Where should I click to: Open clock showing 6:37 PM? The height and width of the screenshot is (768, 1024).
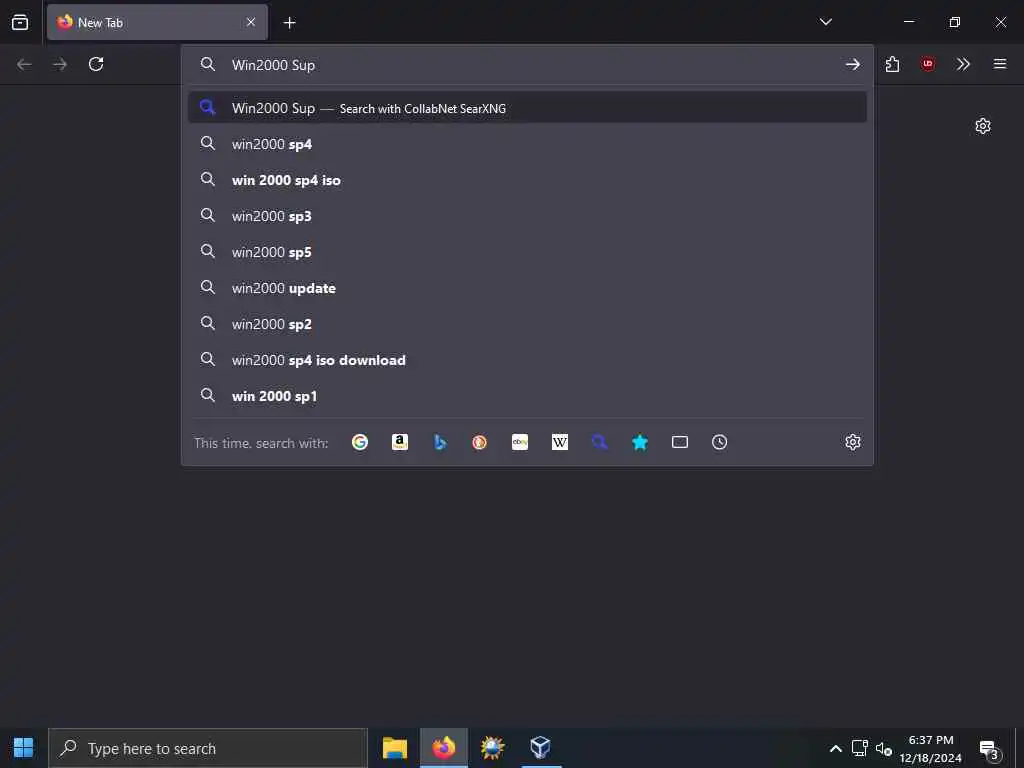point(931,748)
